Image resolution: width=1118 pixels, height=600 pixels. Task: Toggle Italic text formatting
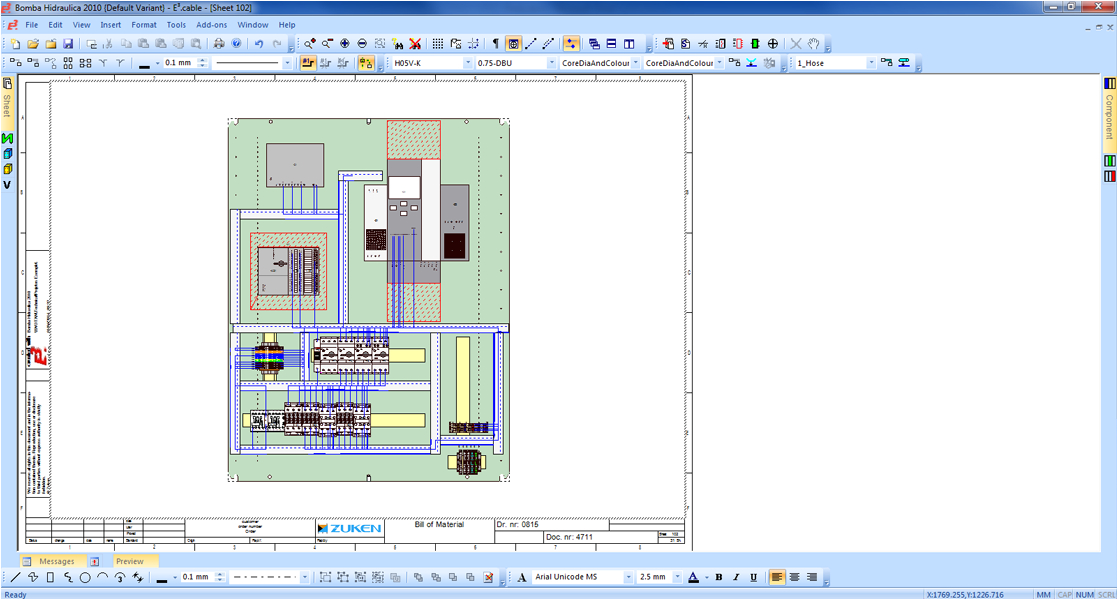[735, 577]
